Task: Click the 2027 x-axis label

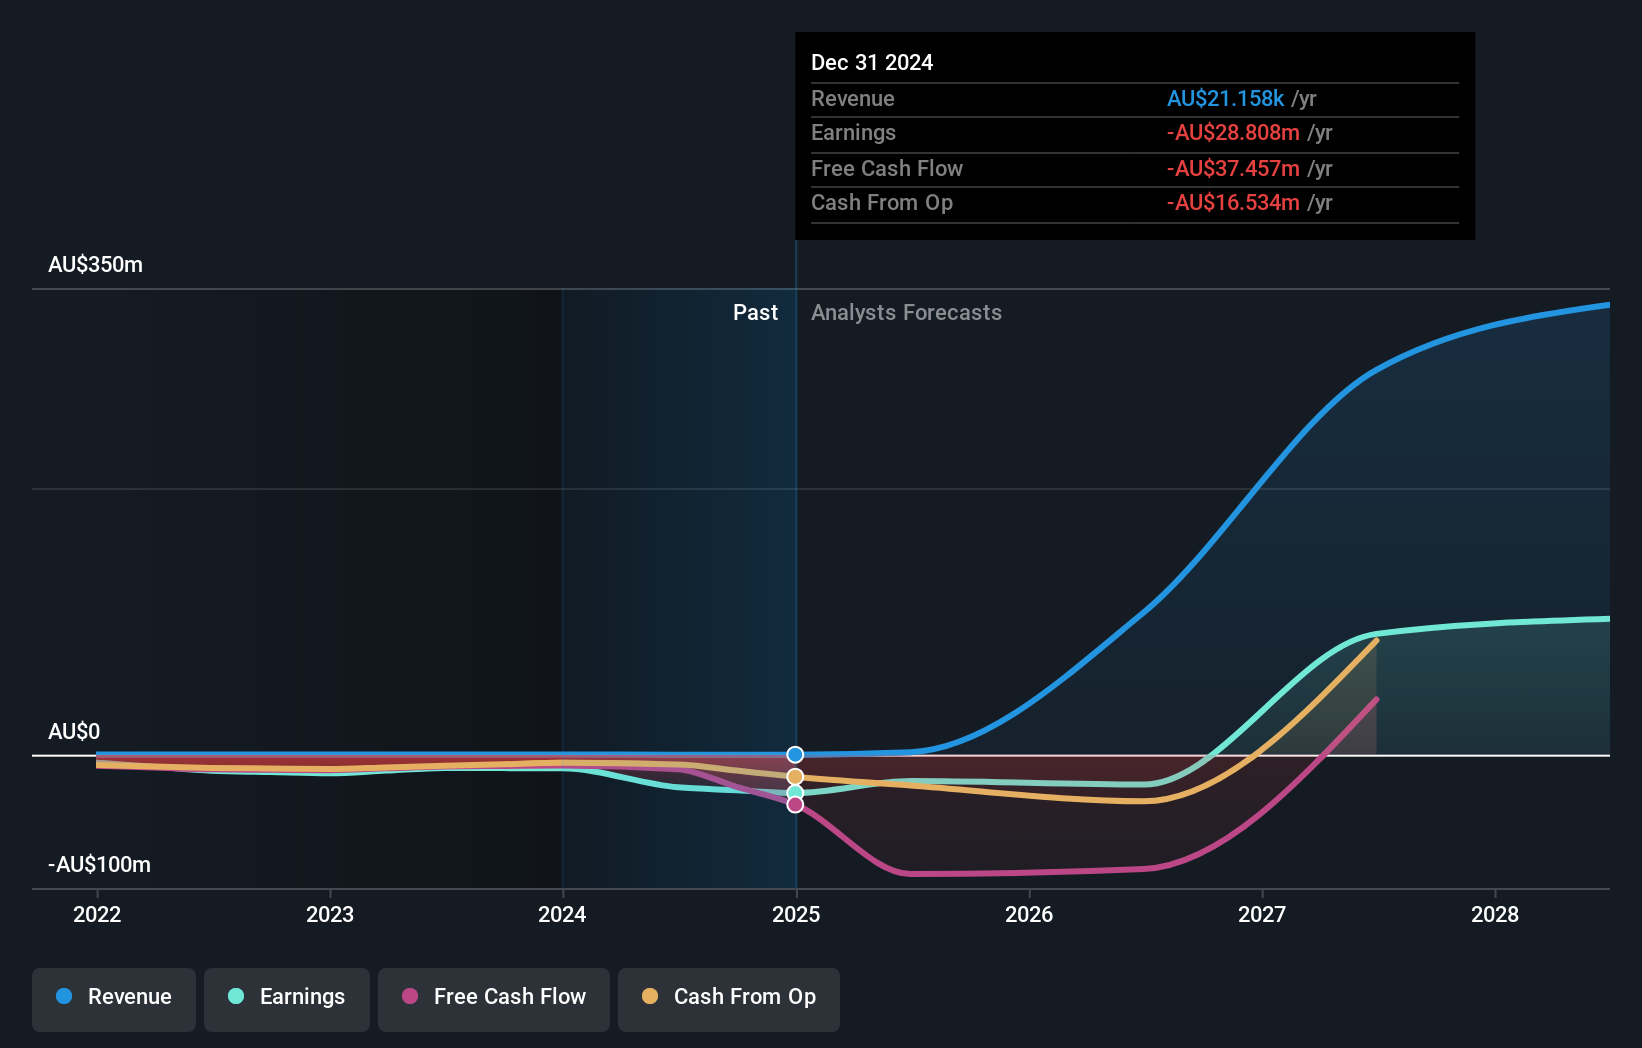Action: pos(1262,914)
